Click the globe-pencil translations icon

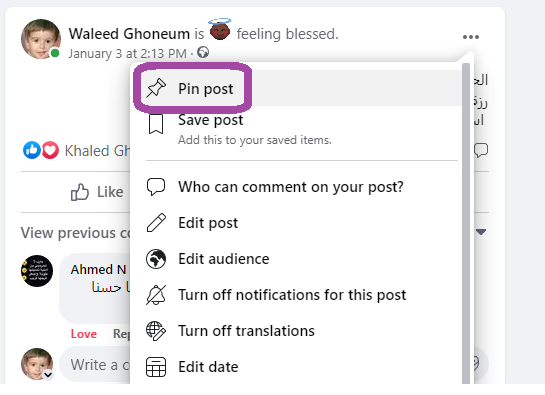pyautogui.click(x=156, y=331)
